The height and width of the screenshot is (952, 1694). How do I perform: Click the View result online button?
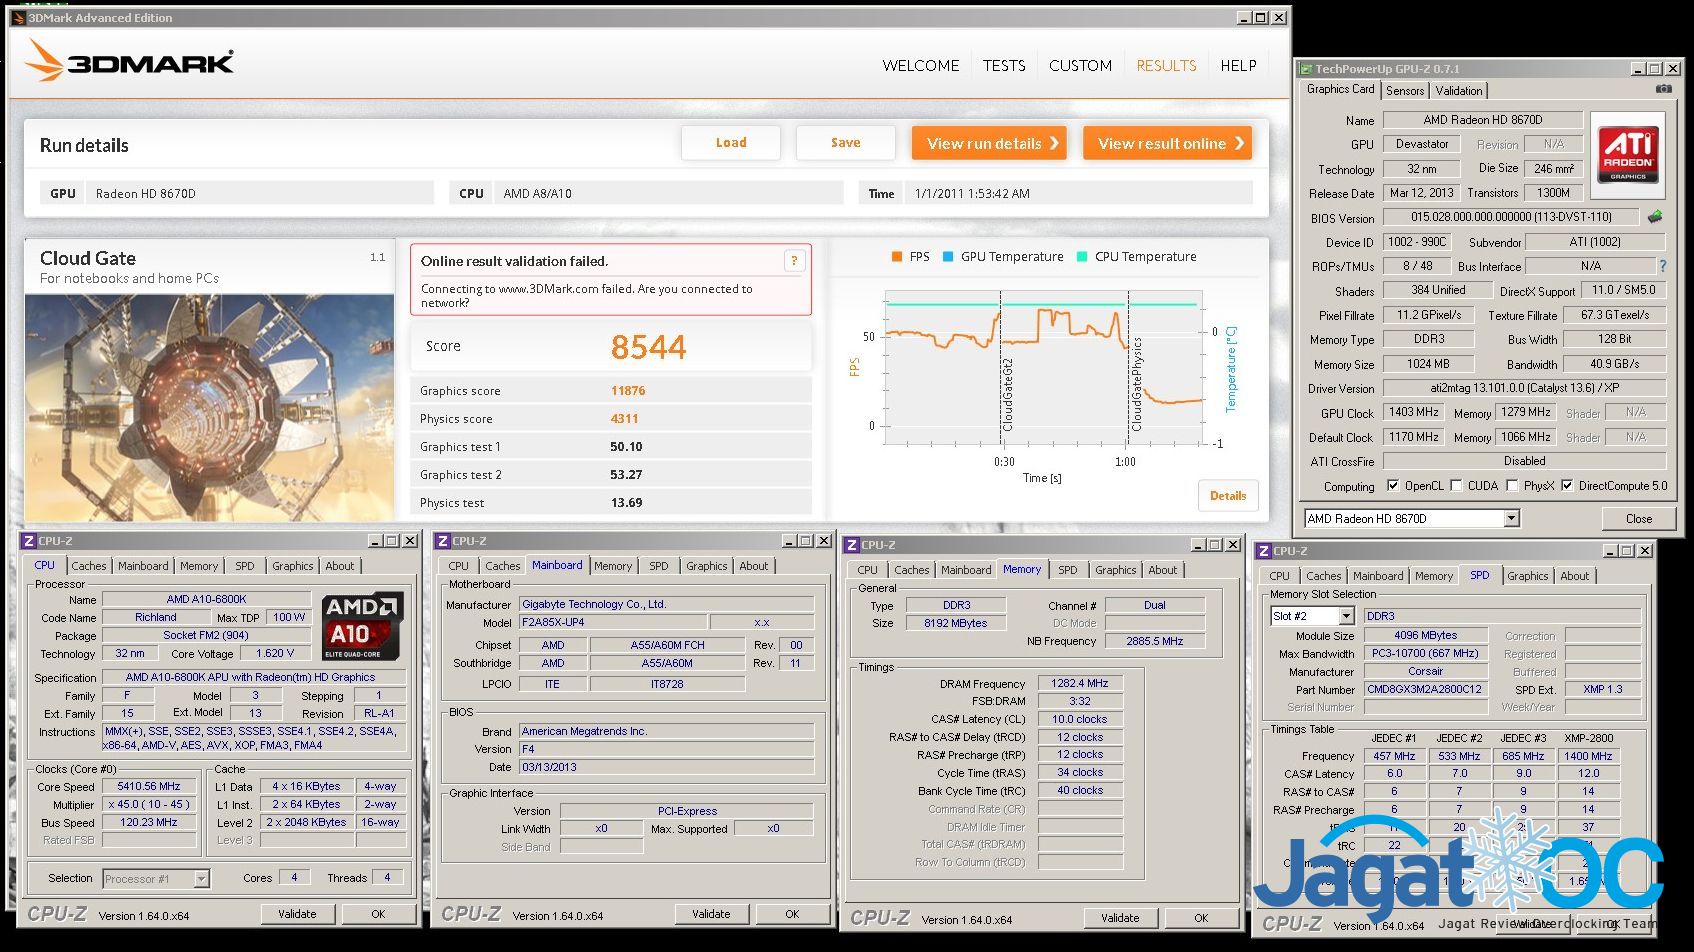coord(1167,143)
